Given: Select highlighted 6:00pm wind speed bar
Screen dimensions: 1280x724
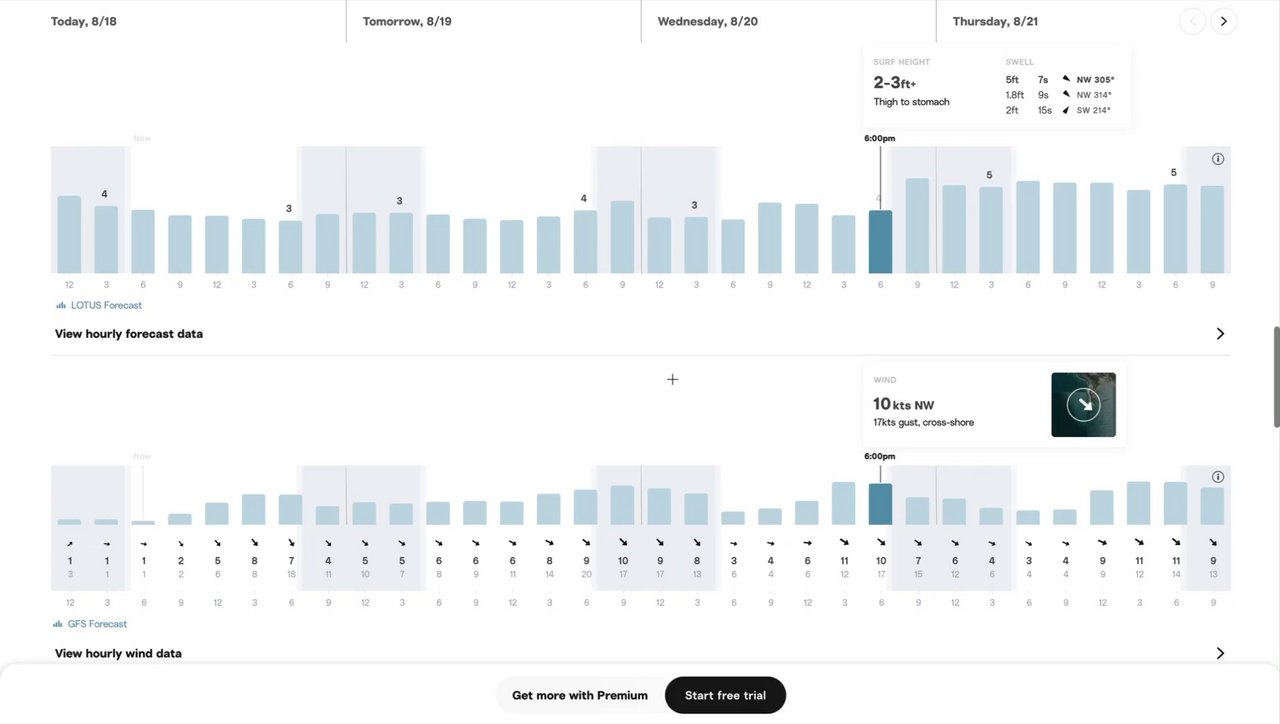Looking at the screenshot, I should tap(880, 504).
